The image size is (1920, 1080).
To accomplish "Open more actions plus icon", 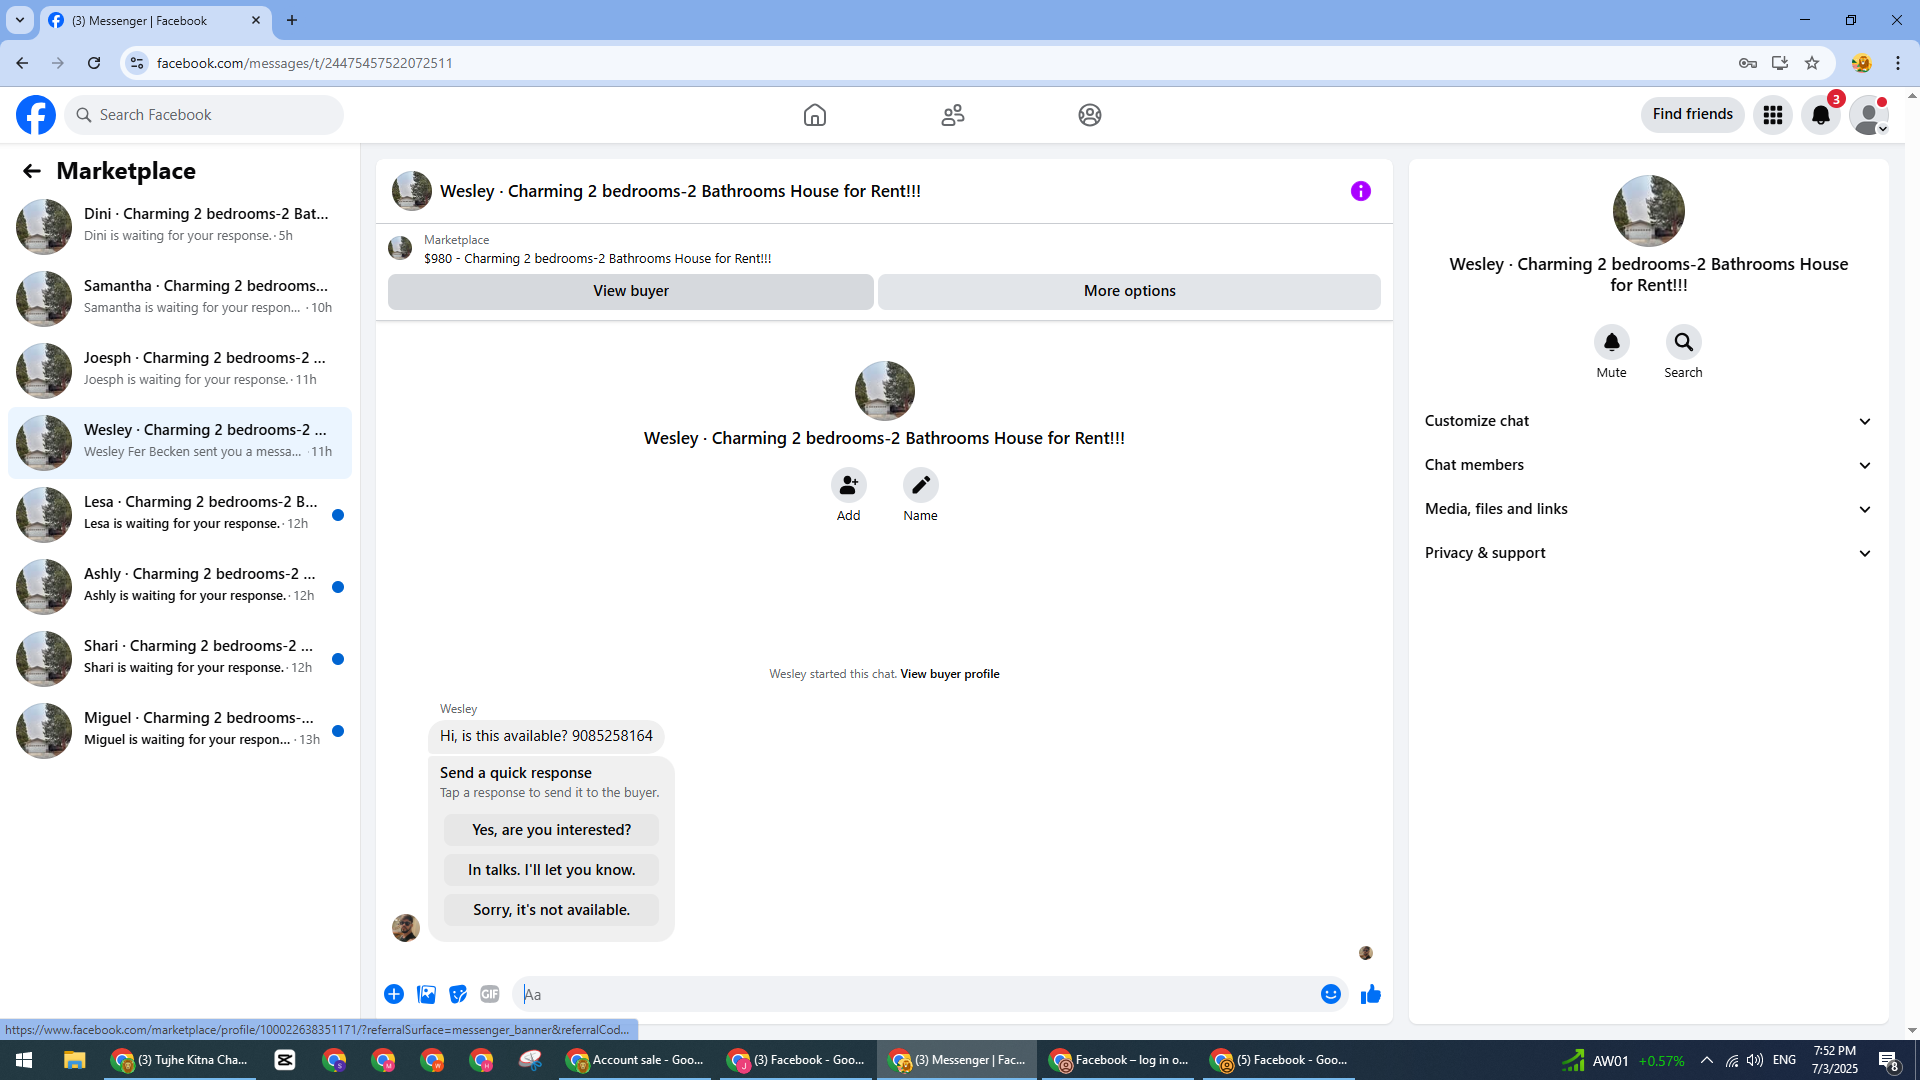I will (x=394, y=994).
